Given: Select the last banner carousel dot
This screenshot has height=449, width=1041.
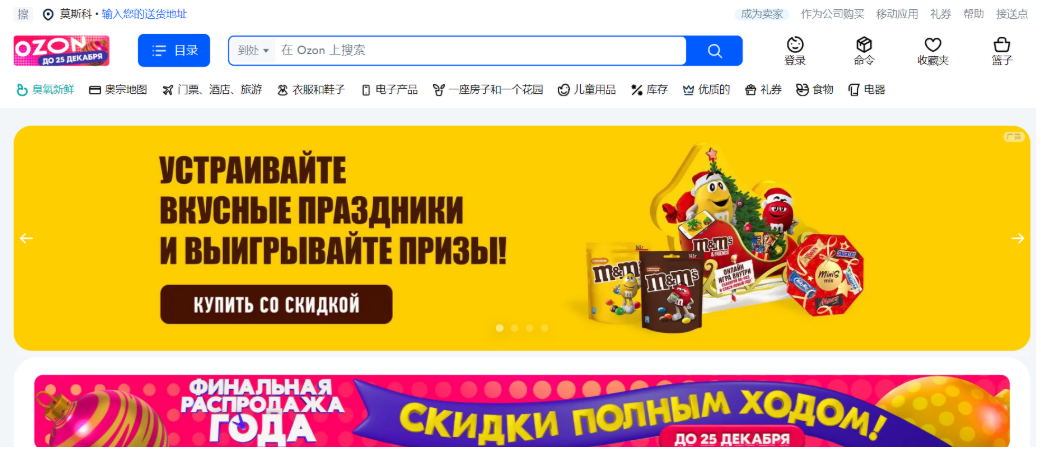Looking at the screenshot, I should tap(544, 328).
